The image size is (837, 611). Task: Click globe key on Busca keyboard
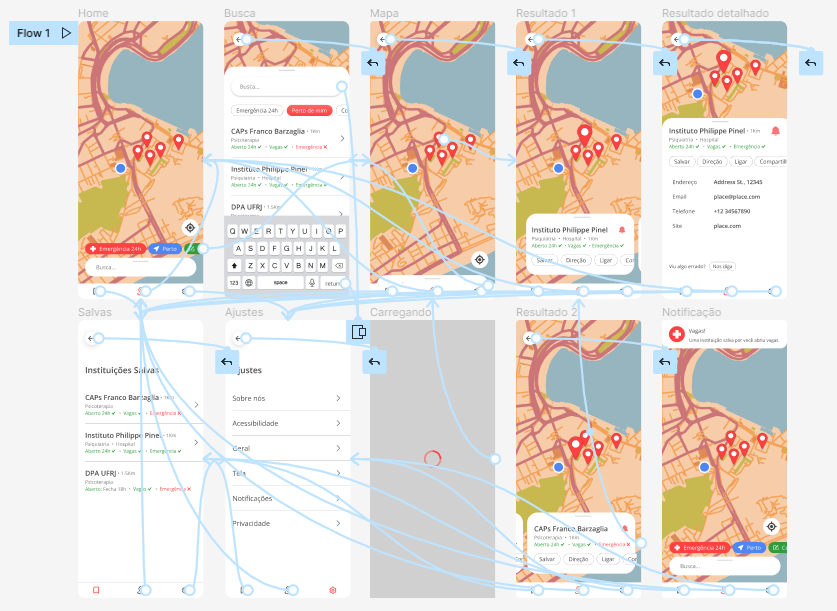tap(249, 283)
